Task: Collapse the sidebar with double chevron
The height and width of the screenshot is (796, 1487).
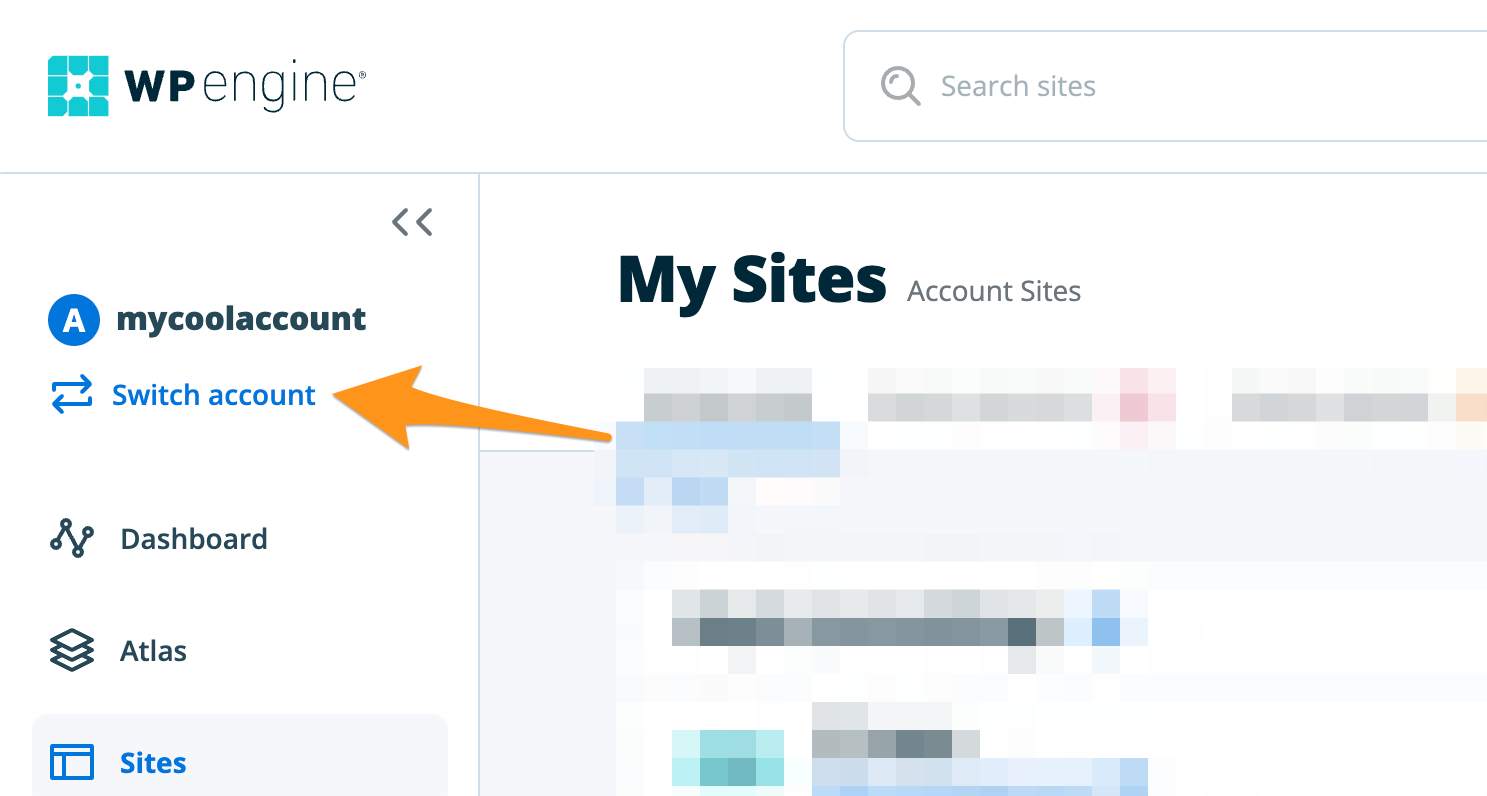Action: pyautogui.click(x=412, y=221)
